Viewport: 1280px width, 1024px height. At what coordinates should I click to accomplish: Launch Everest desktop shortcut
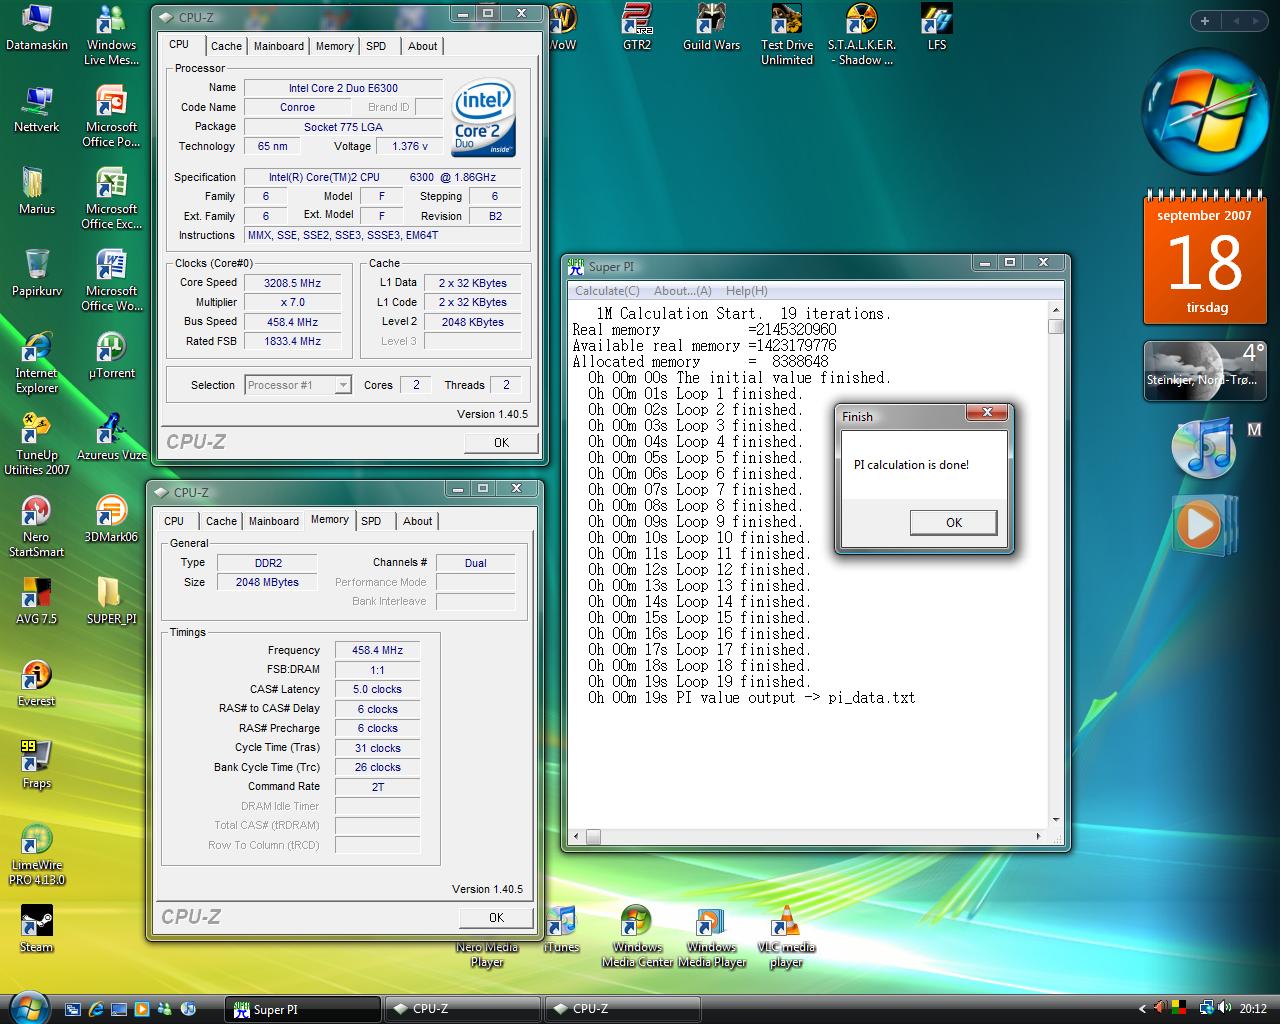coord(37,684)
